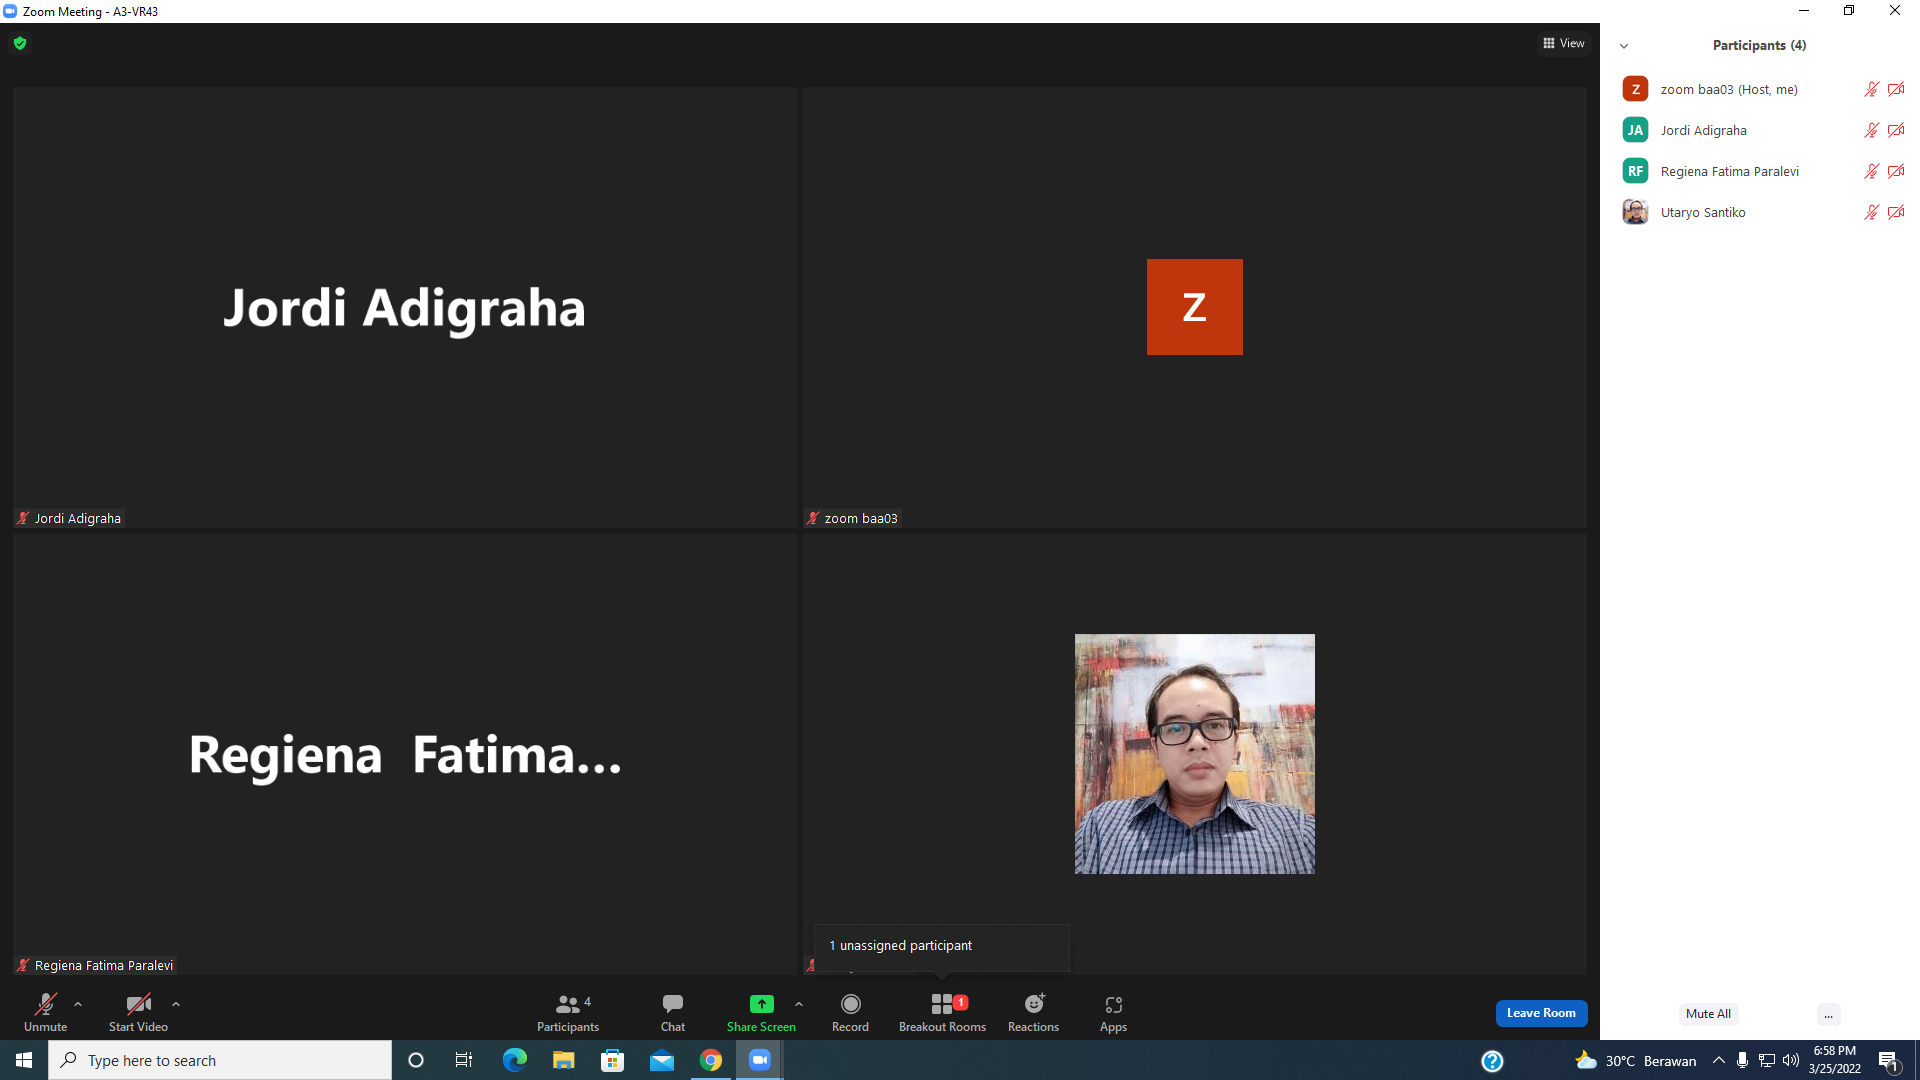Click the orange Z avatar in participants list
The image size is (1920, 1080).
click(1635, 89)
